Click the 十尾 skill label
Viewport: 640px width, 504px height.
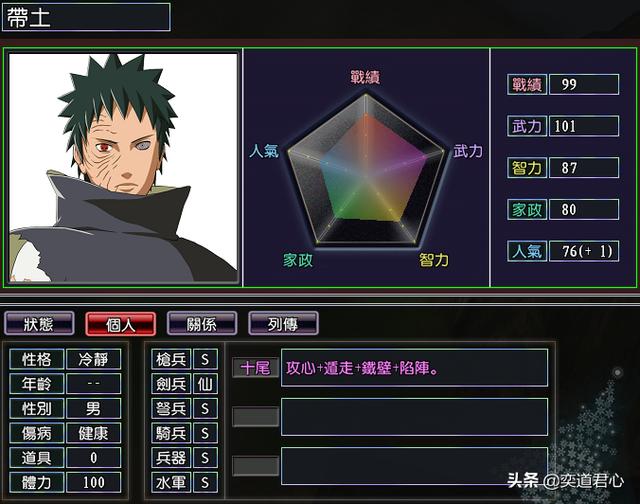pyautogui.click(x=256, y=368)
